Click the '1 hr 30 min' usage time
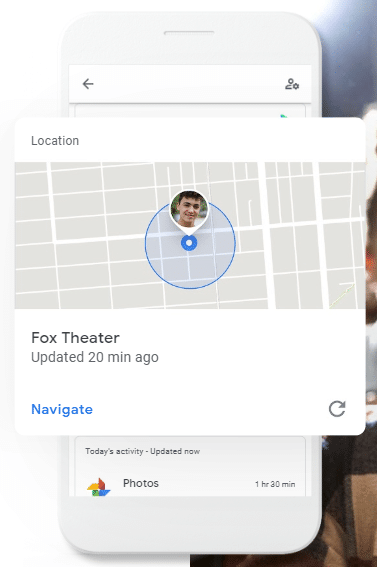 (x=275, y=484)
